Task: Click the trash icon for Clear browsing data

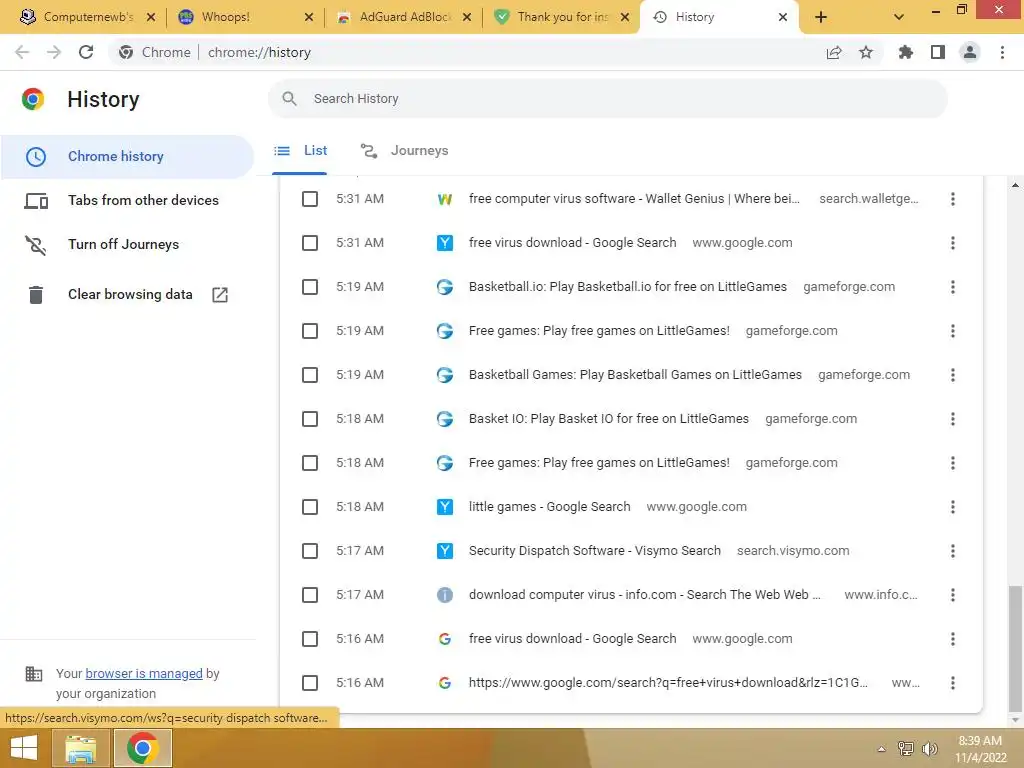Action: click(36, 295)
